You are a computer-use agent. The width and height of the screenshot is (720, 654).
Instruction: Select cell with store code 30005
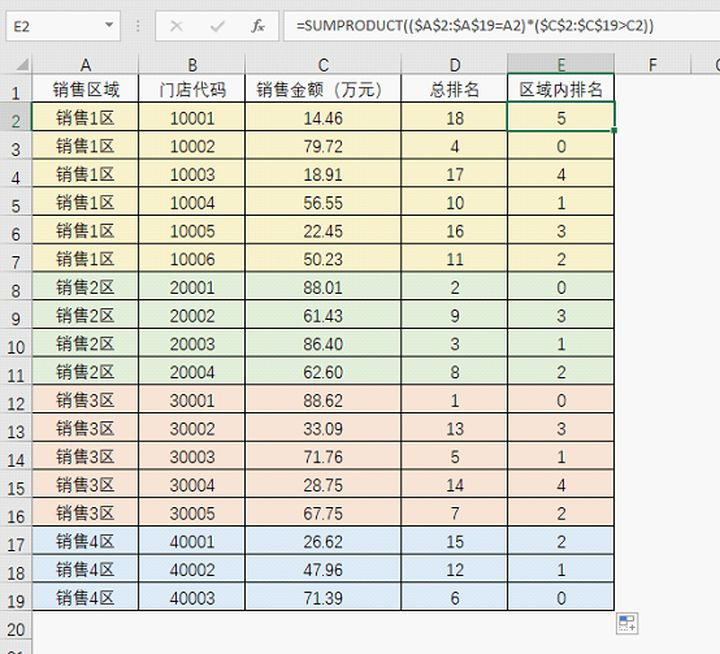point(192,513)
